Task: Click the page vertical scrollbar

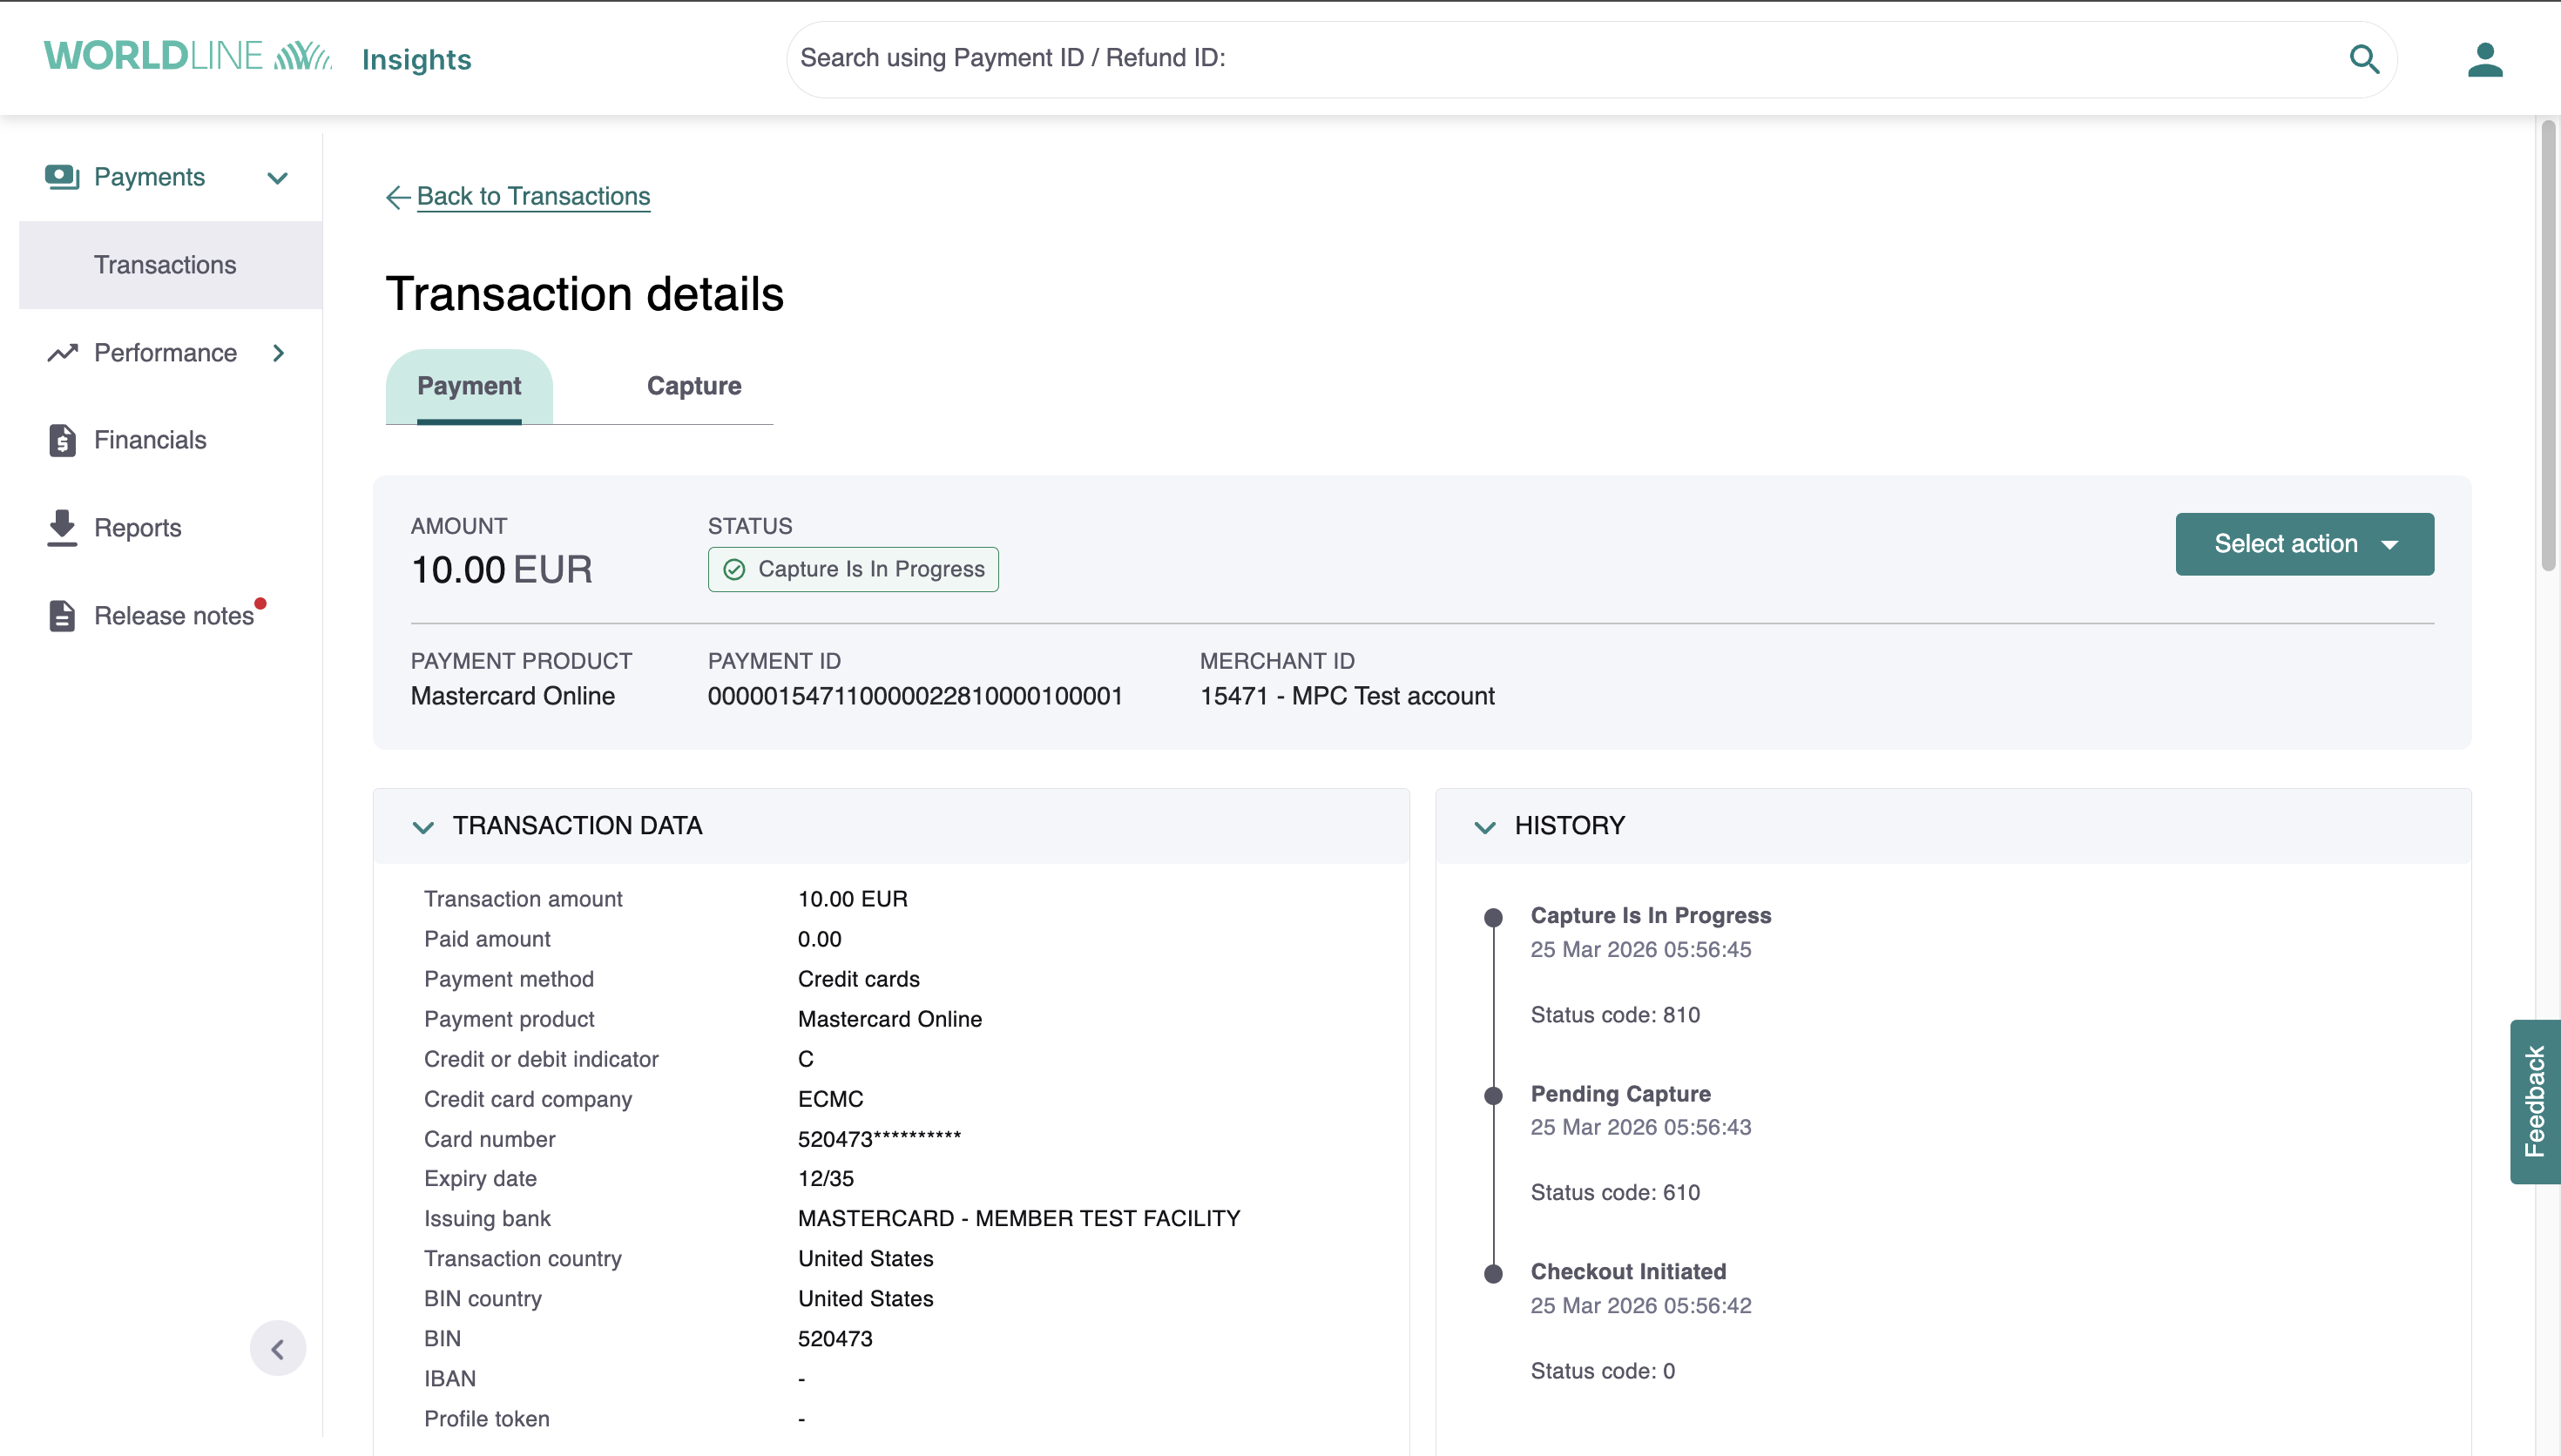Action: point(2548,345)
